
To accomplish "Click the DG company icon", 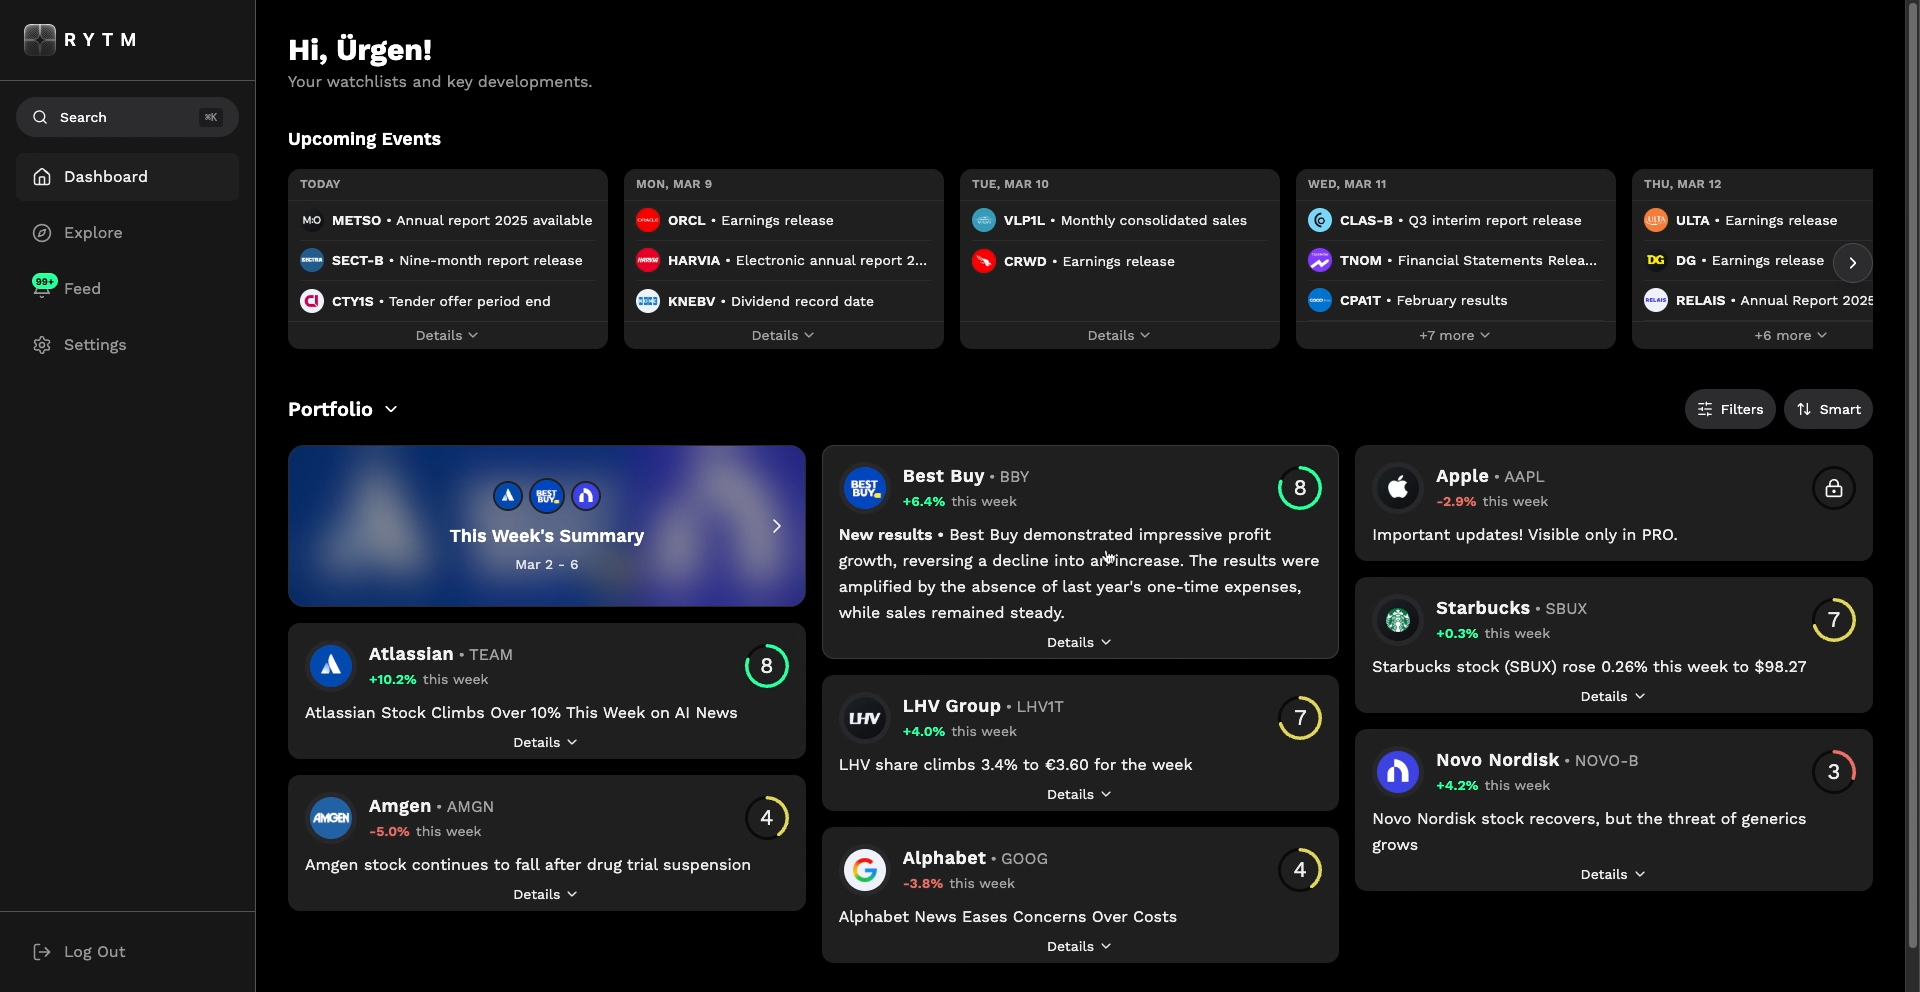I will (x=1656, y=260).
